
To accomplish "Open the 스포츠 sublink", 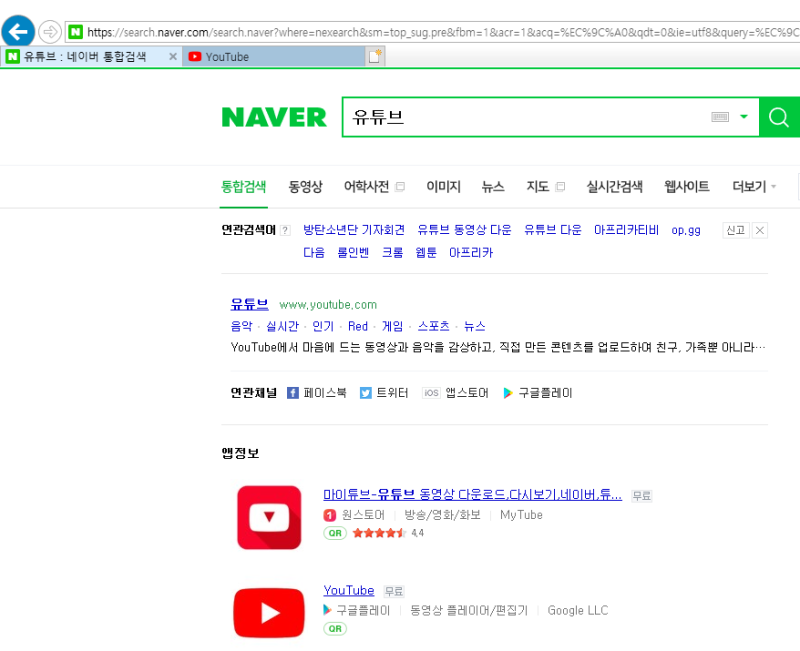I will pyautogui.click(x=433, y=326).
